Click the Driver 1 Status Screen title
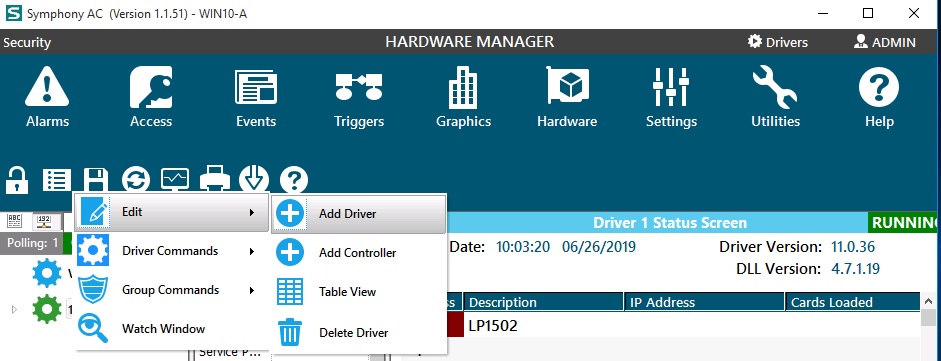941x361 pixels. tap(670, 223)
